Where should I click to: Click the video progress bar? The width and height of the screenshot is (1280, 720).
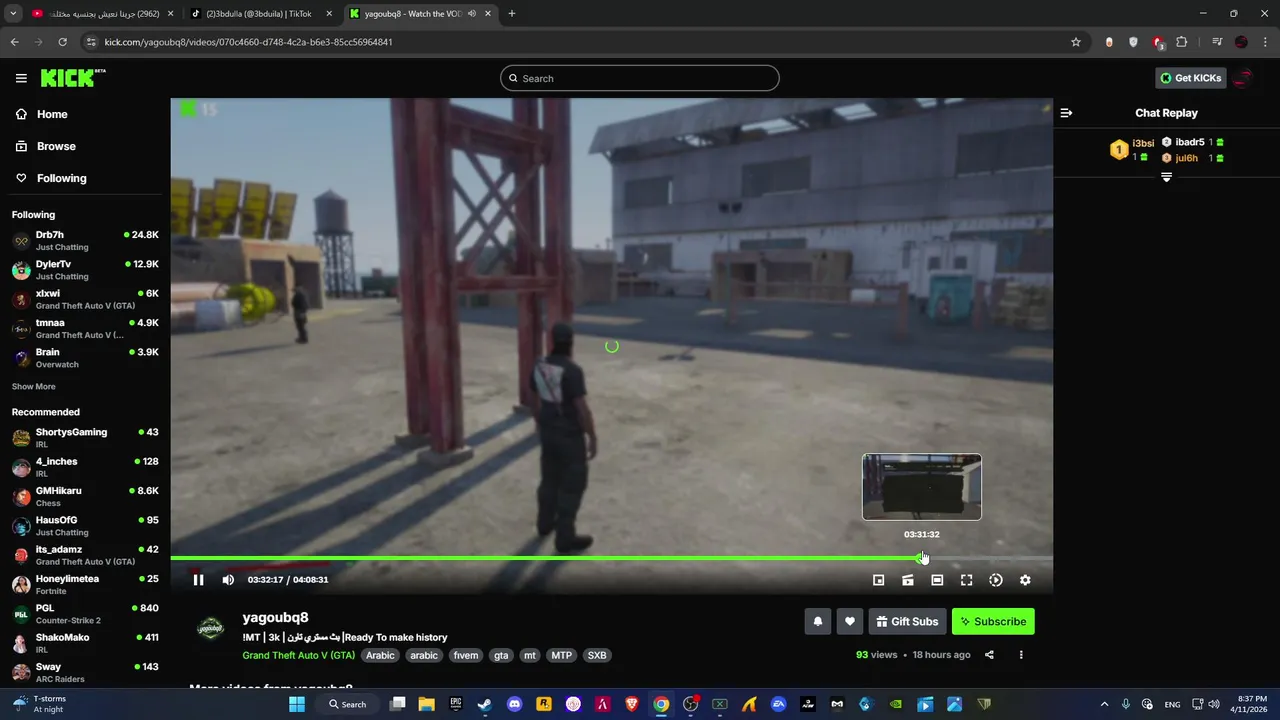click(611, 558)
